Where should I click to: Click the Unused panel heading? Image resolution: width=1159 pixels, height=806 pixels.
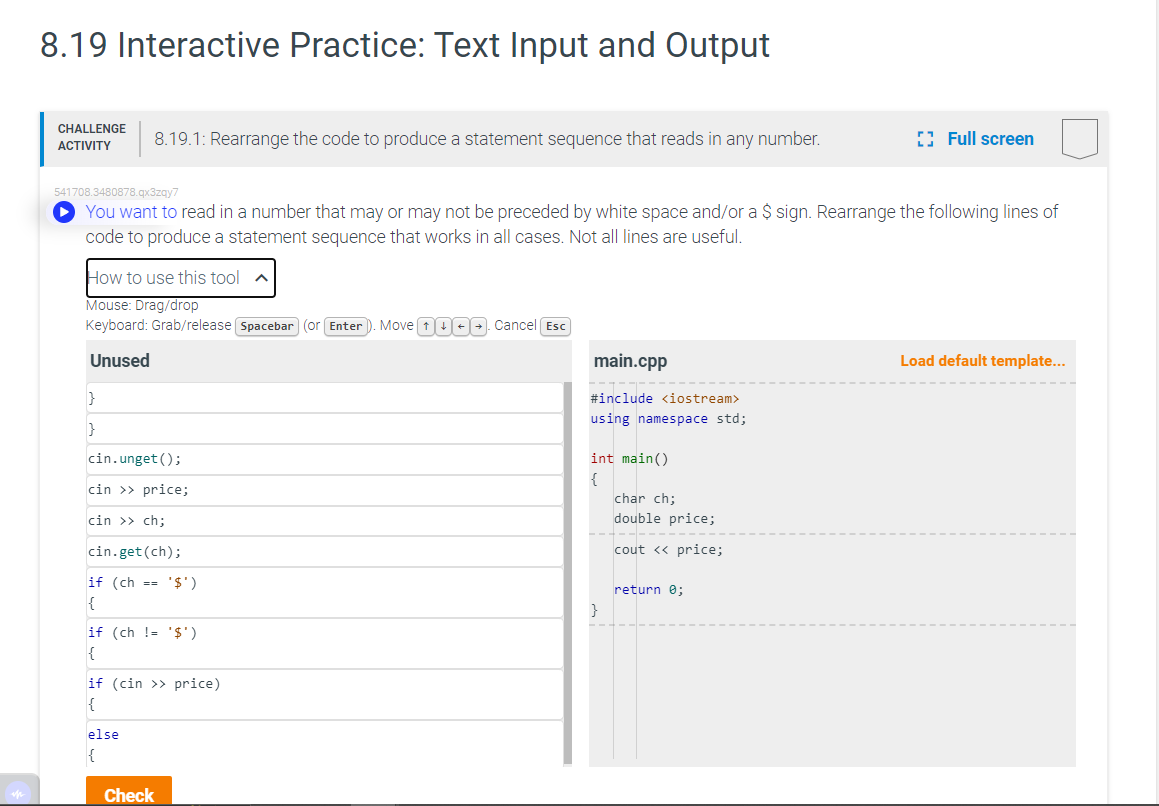coord(120,361)
